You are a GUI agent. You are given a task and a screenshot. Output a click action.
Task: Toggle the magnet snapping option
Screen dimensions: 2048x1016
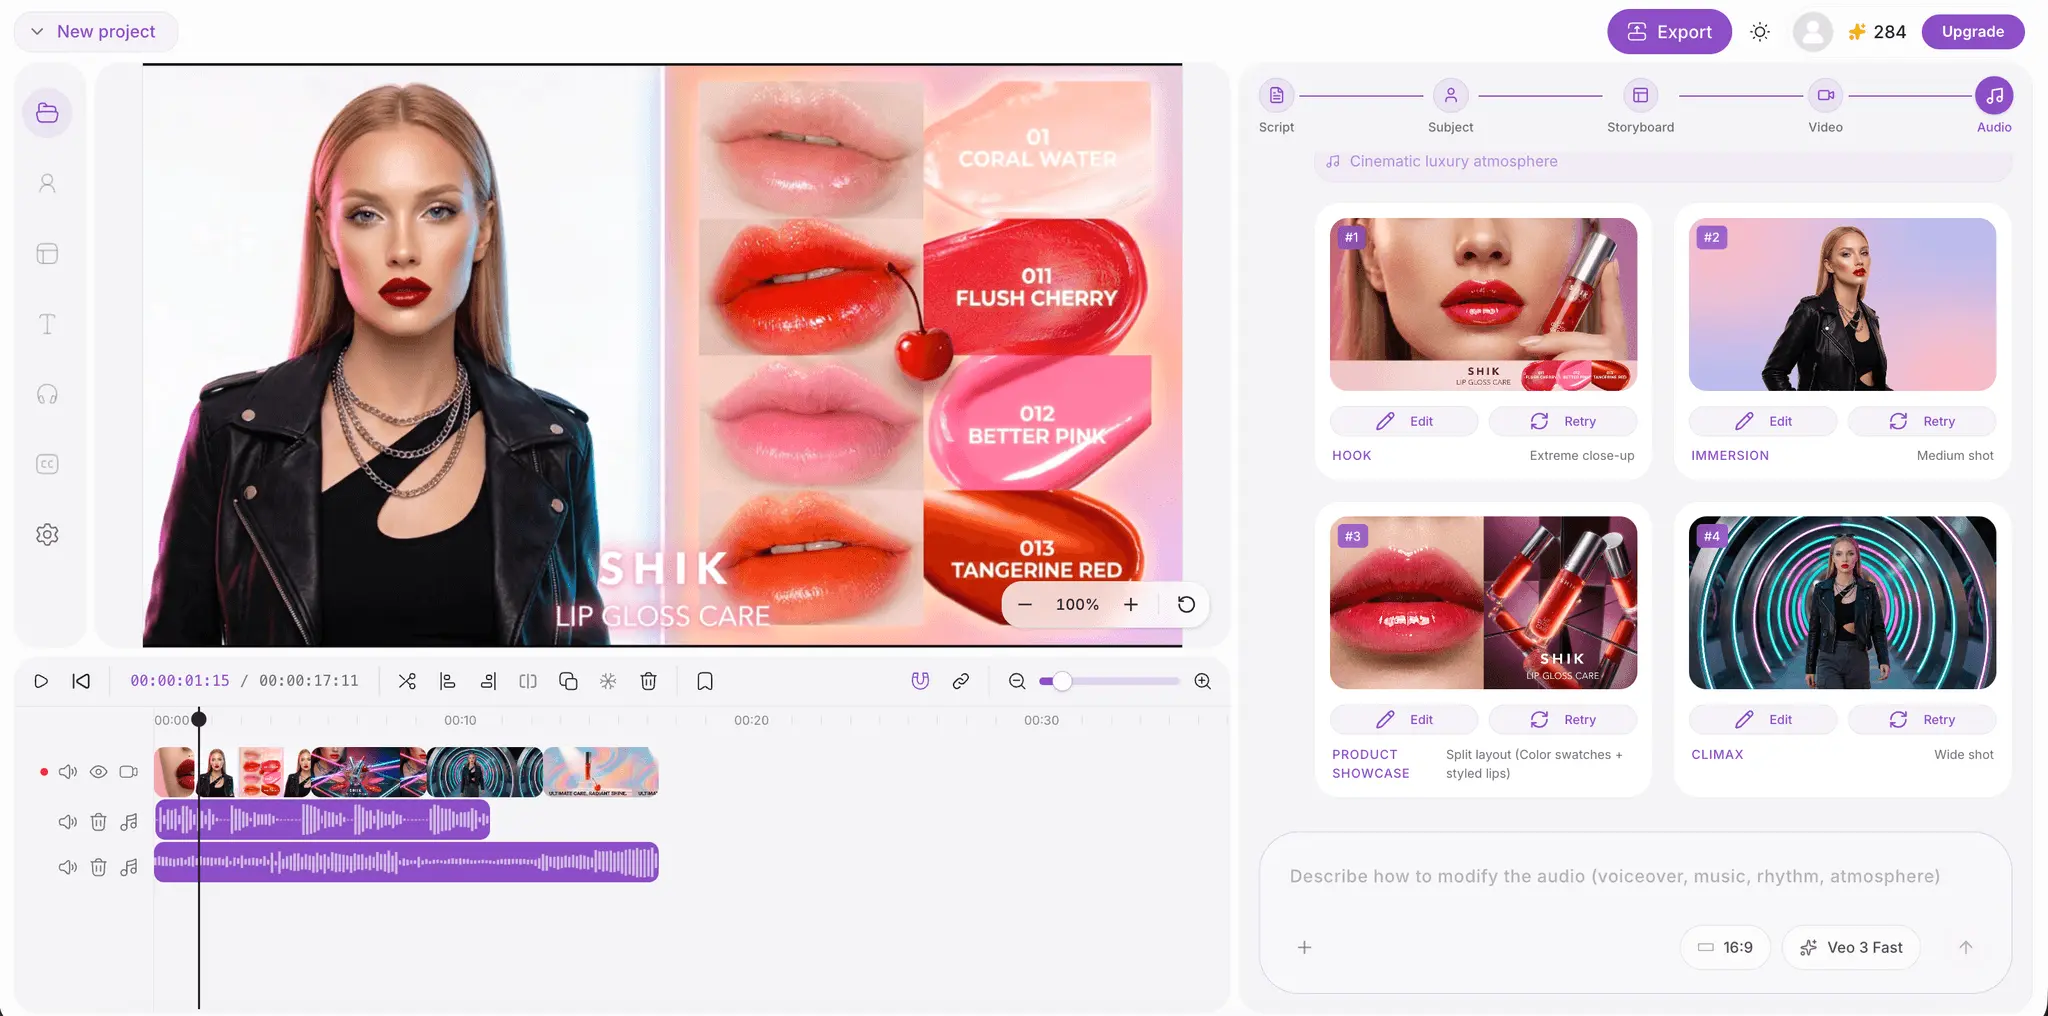(x=920, y=681)
